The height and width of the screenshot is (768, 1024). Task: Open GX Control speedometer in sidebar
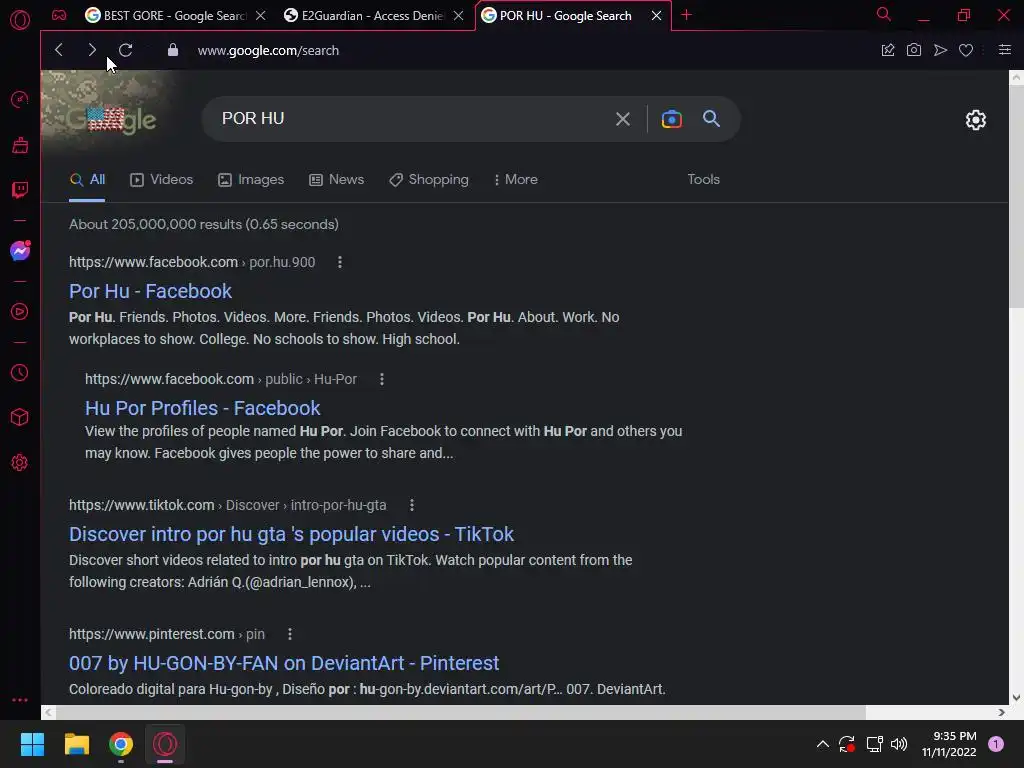pyautogui.click(x=20, y=99)
